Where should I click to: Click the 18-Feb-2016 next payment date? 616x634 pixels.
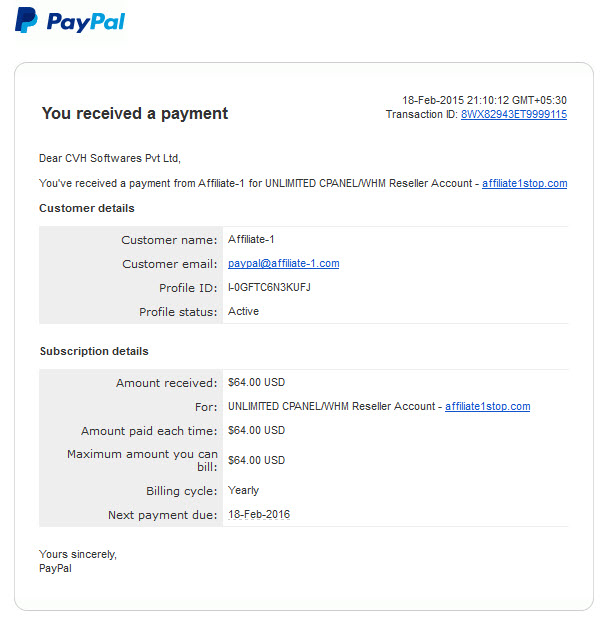(x=259, y=514)
